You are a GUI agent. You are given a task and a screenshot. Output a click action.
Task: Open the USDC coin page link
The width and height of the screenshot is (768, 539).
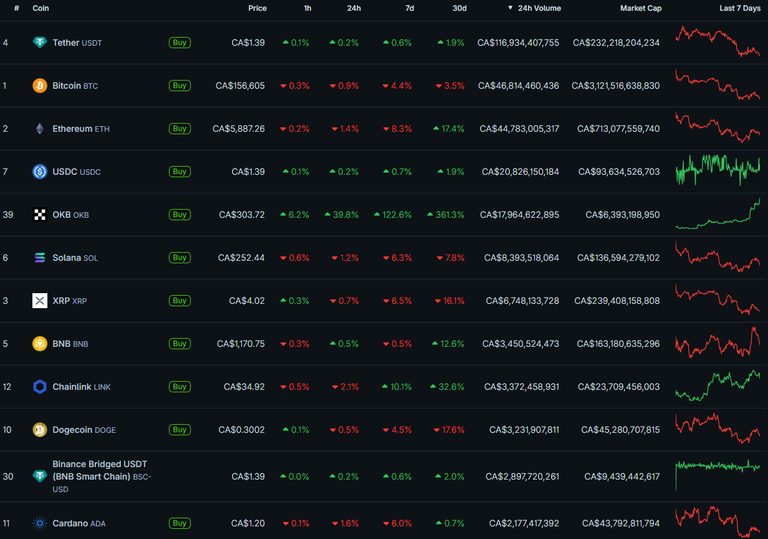[76, 172]
